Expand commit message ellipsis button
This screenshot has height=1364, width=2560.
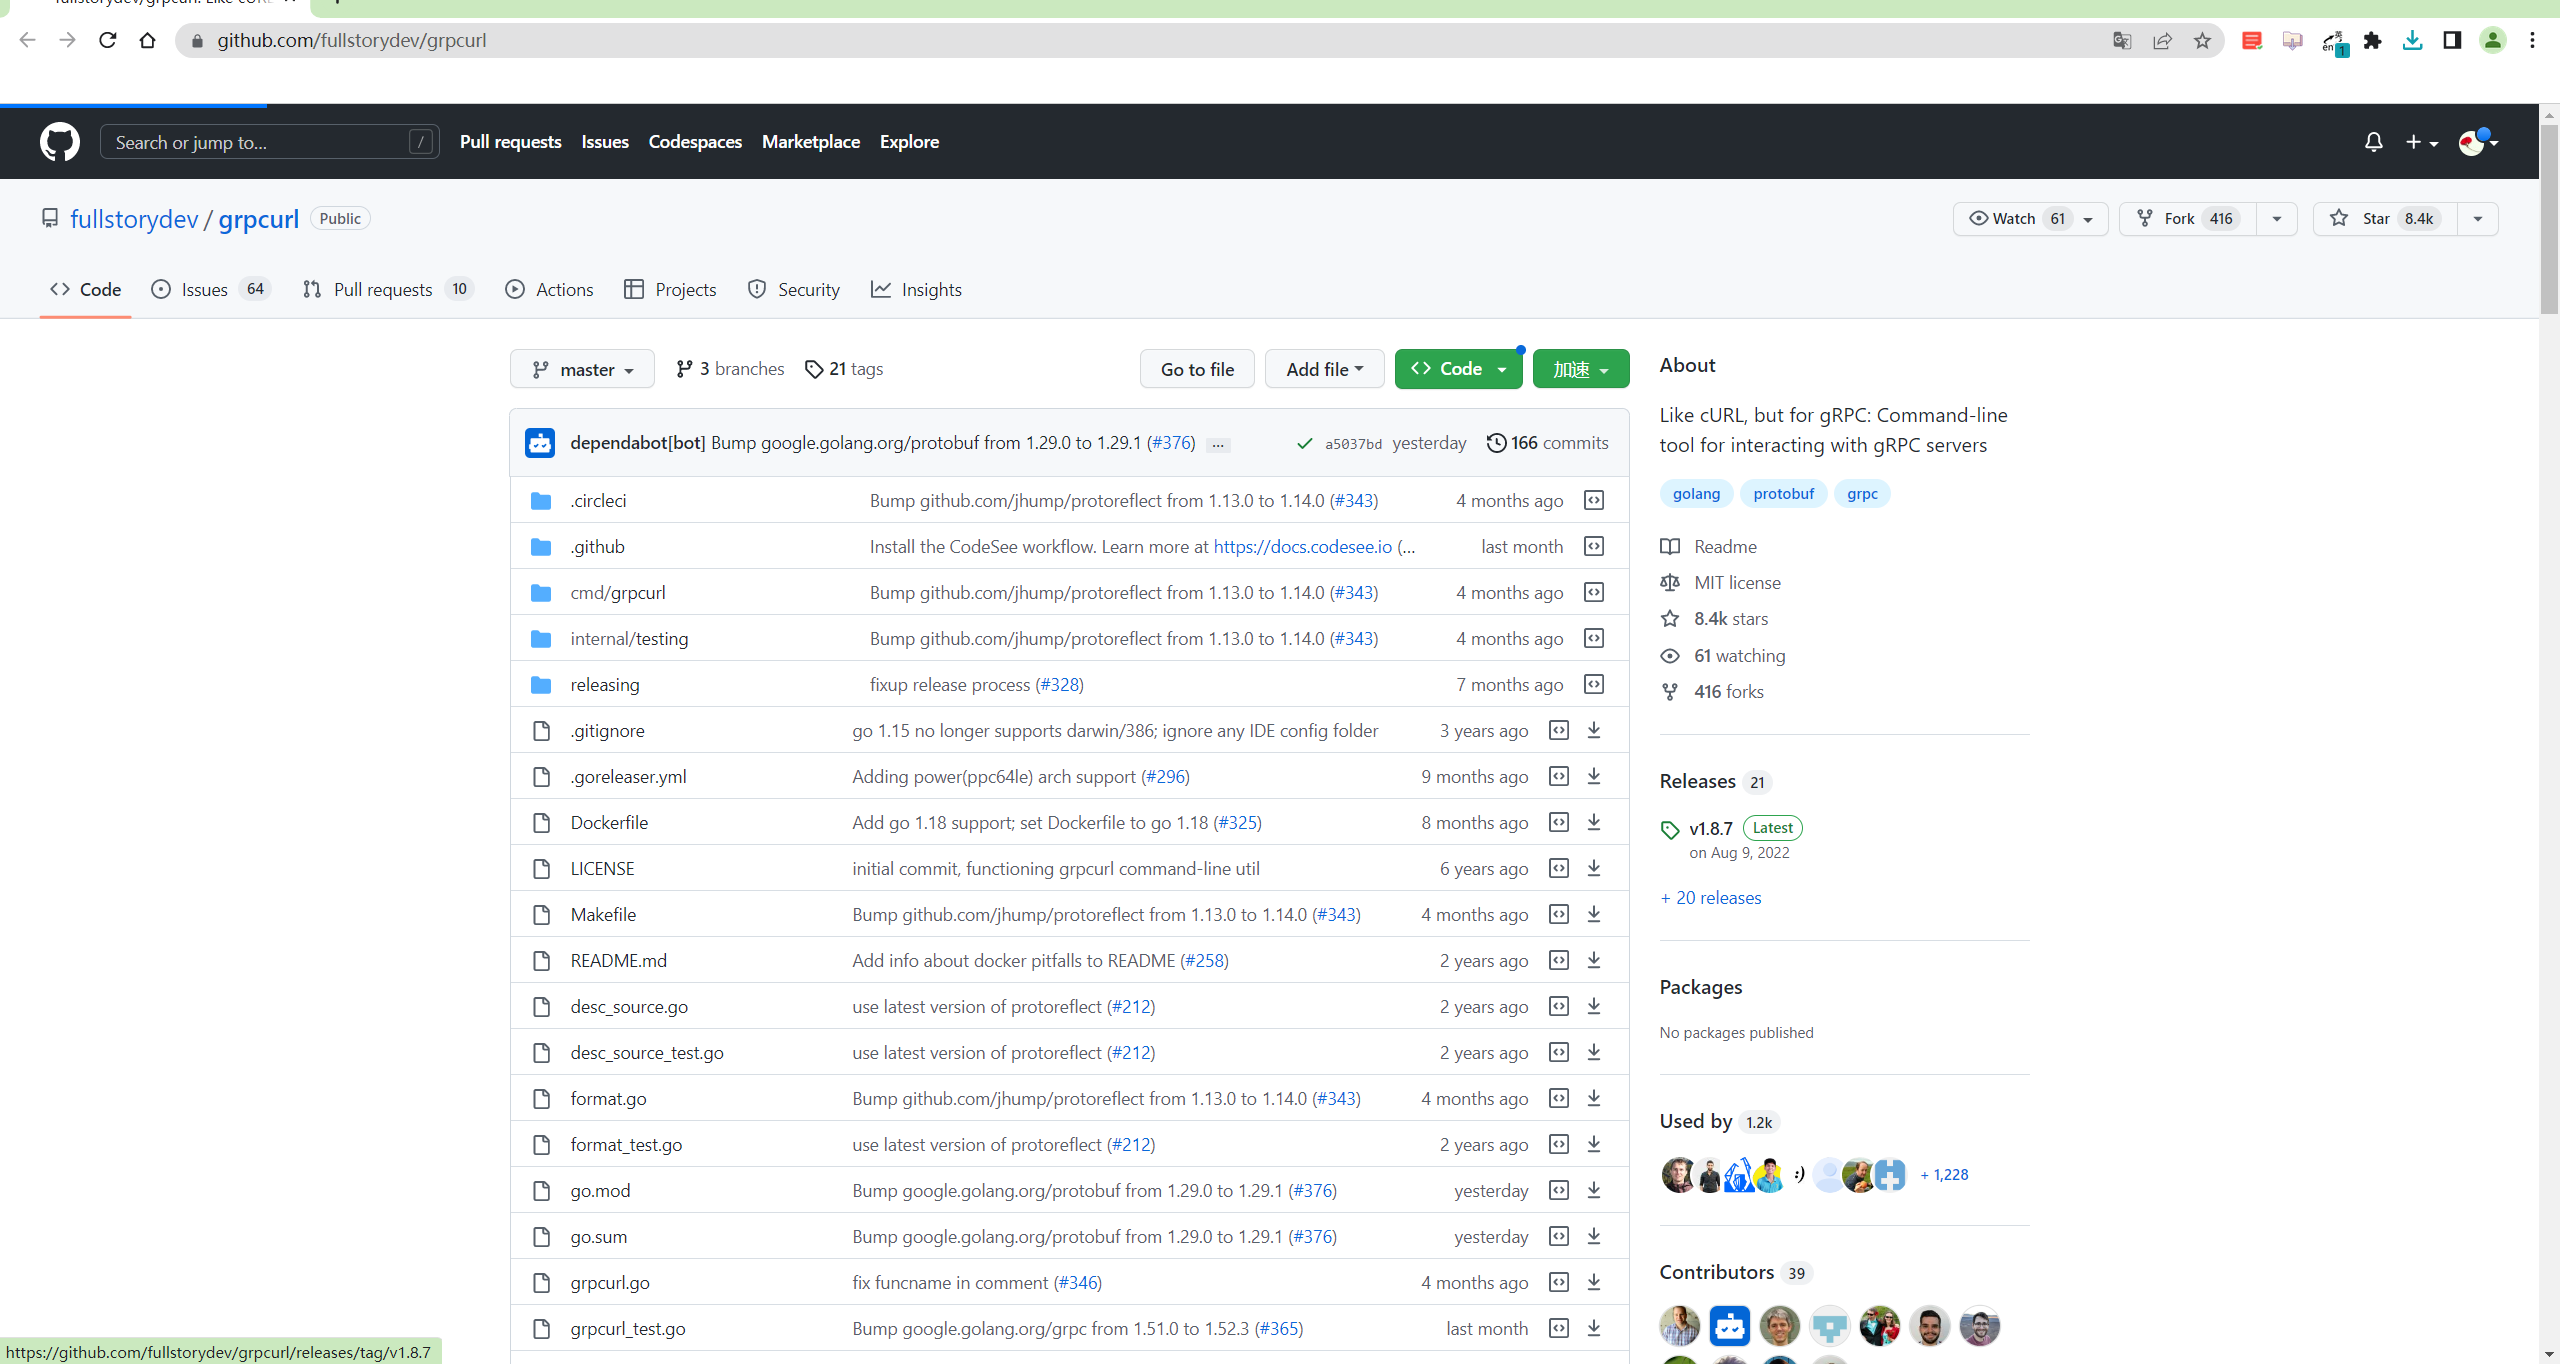(x=1218, y=444)
